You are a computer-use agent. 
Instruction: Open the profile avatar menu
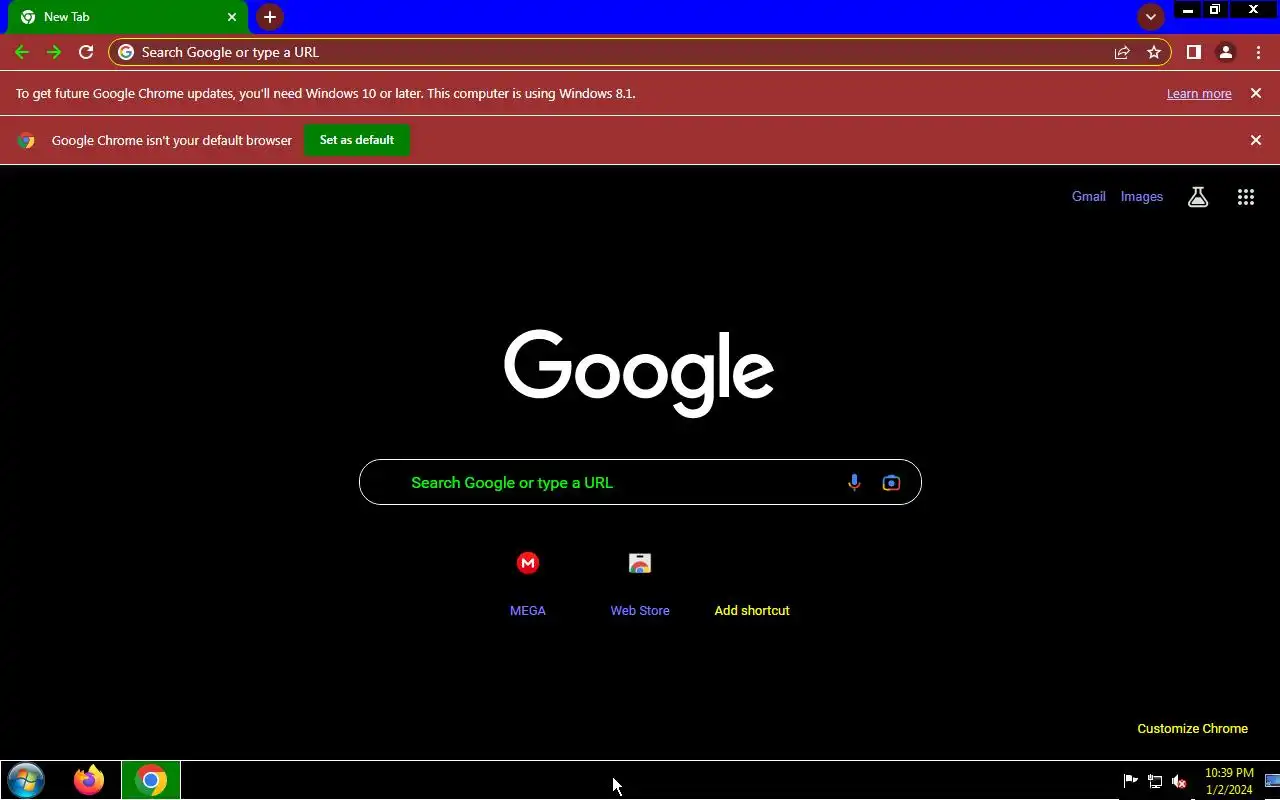tap(1226, 52)
